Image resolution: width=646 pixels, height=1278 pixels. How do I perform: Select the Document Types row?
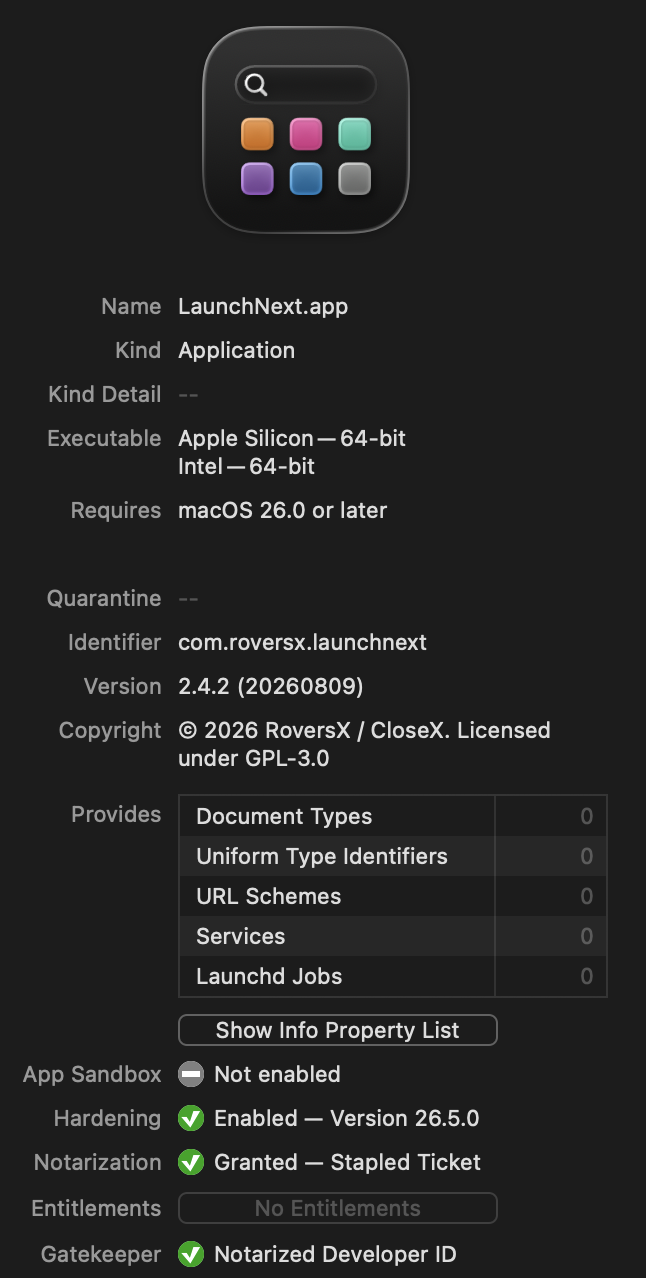tap(393, 816)
